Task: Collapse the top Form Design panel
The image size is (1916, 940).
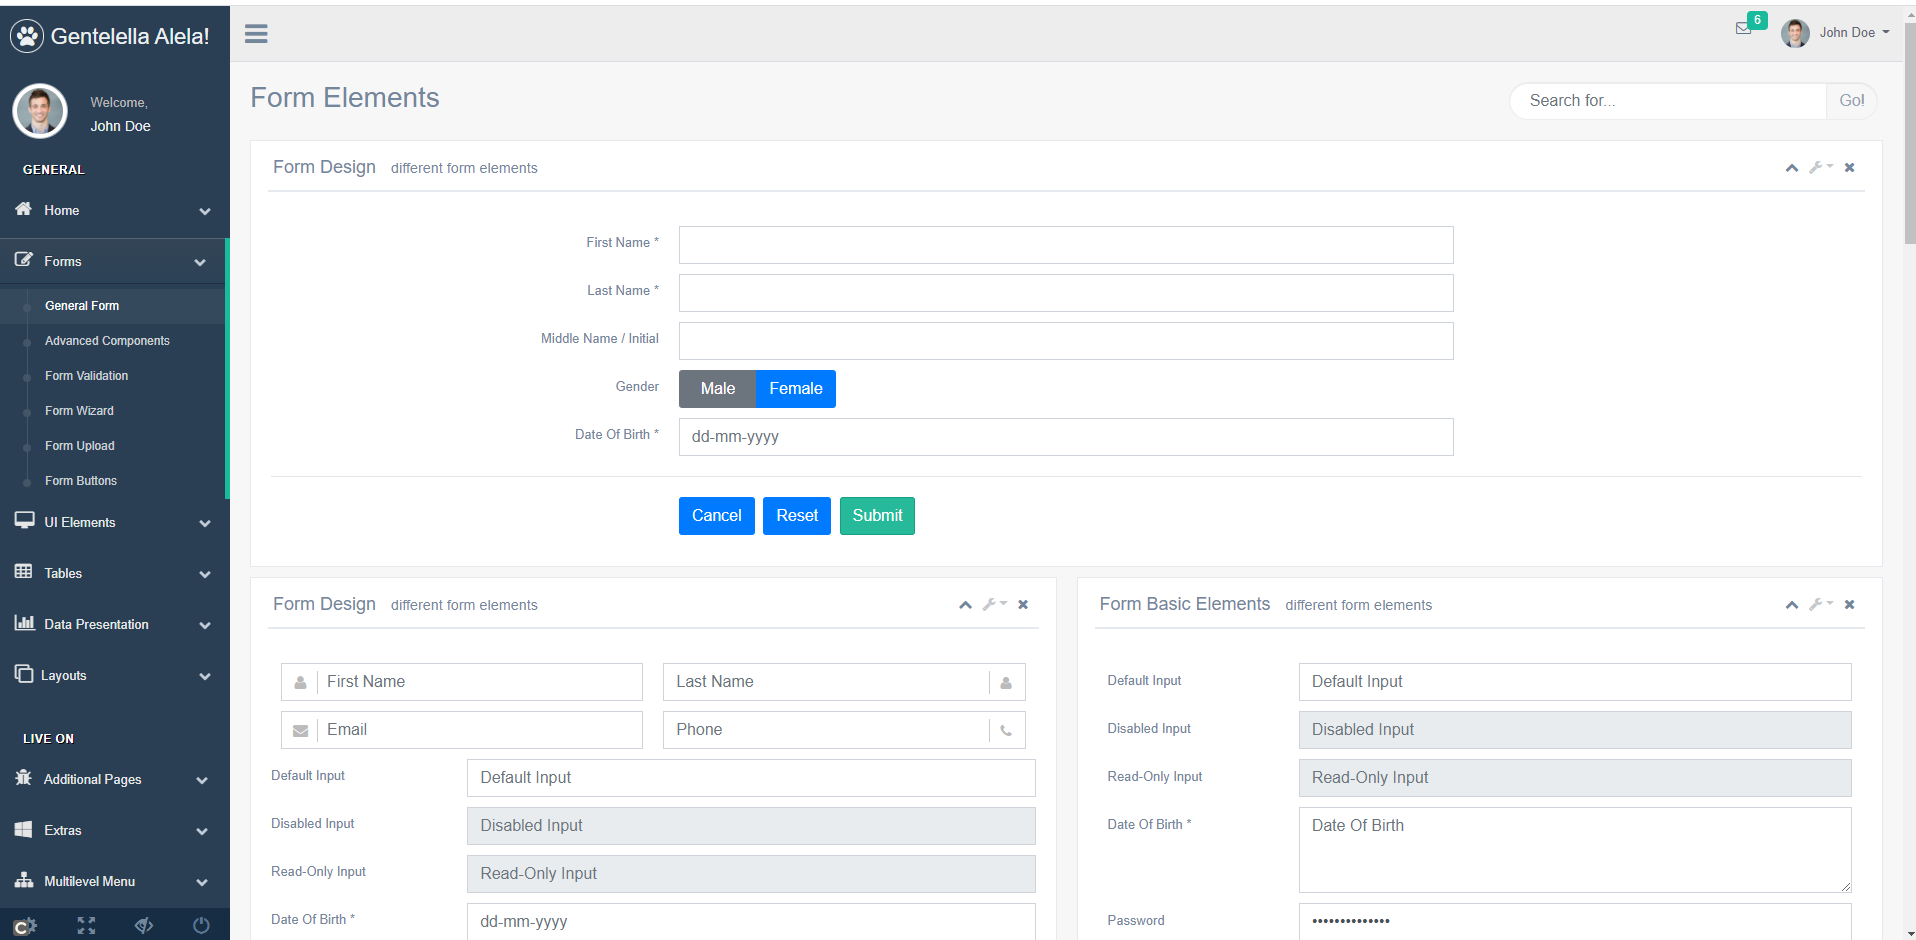Action: pyautogui.click(x=1791, y=168)
